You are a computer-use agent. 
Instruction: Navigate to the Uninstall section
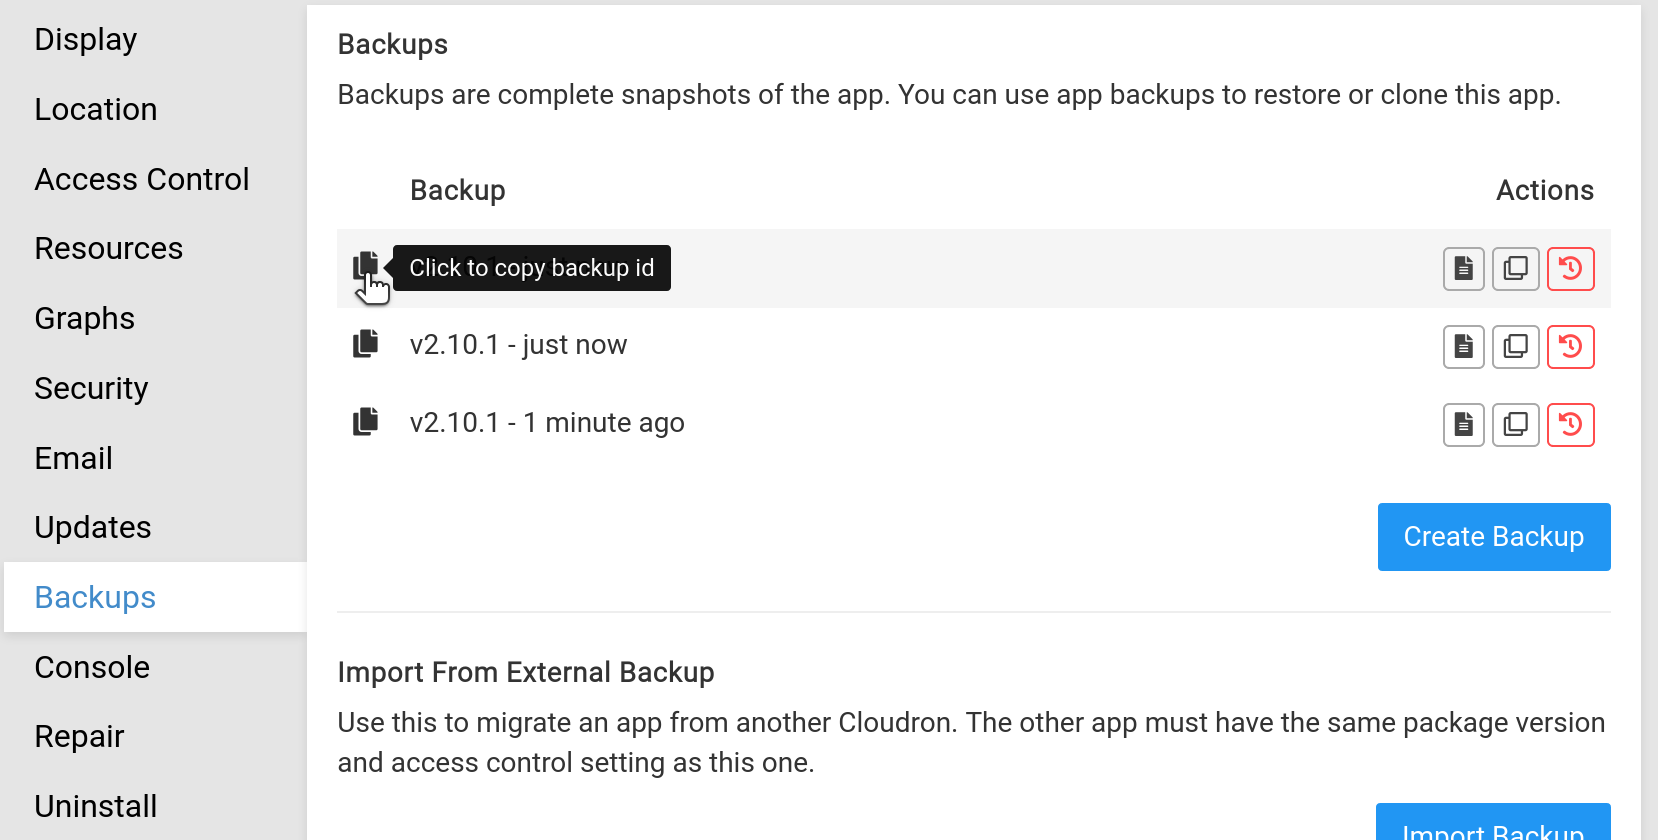96,806
